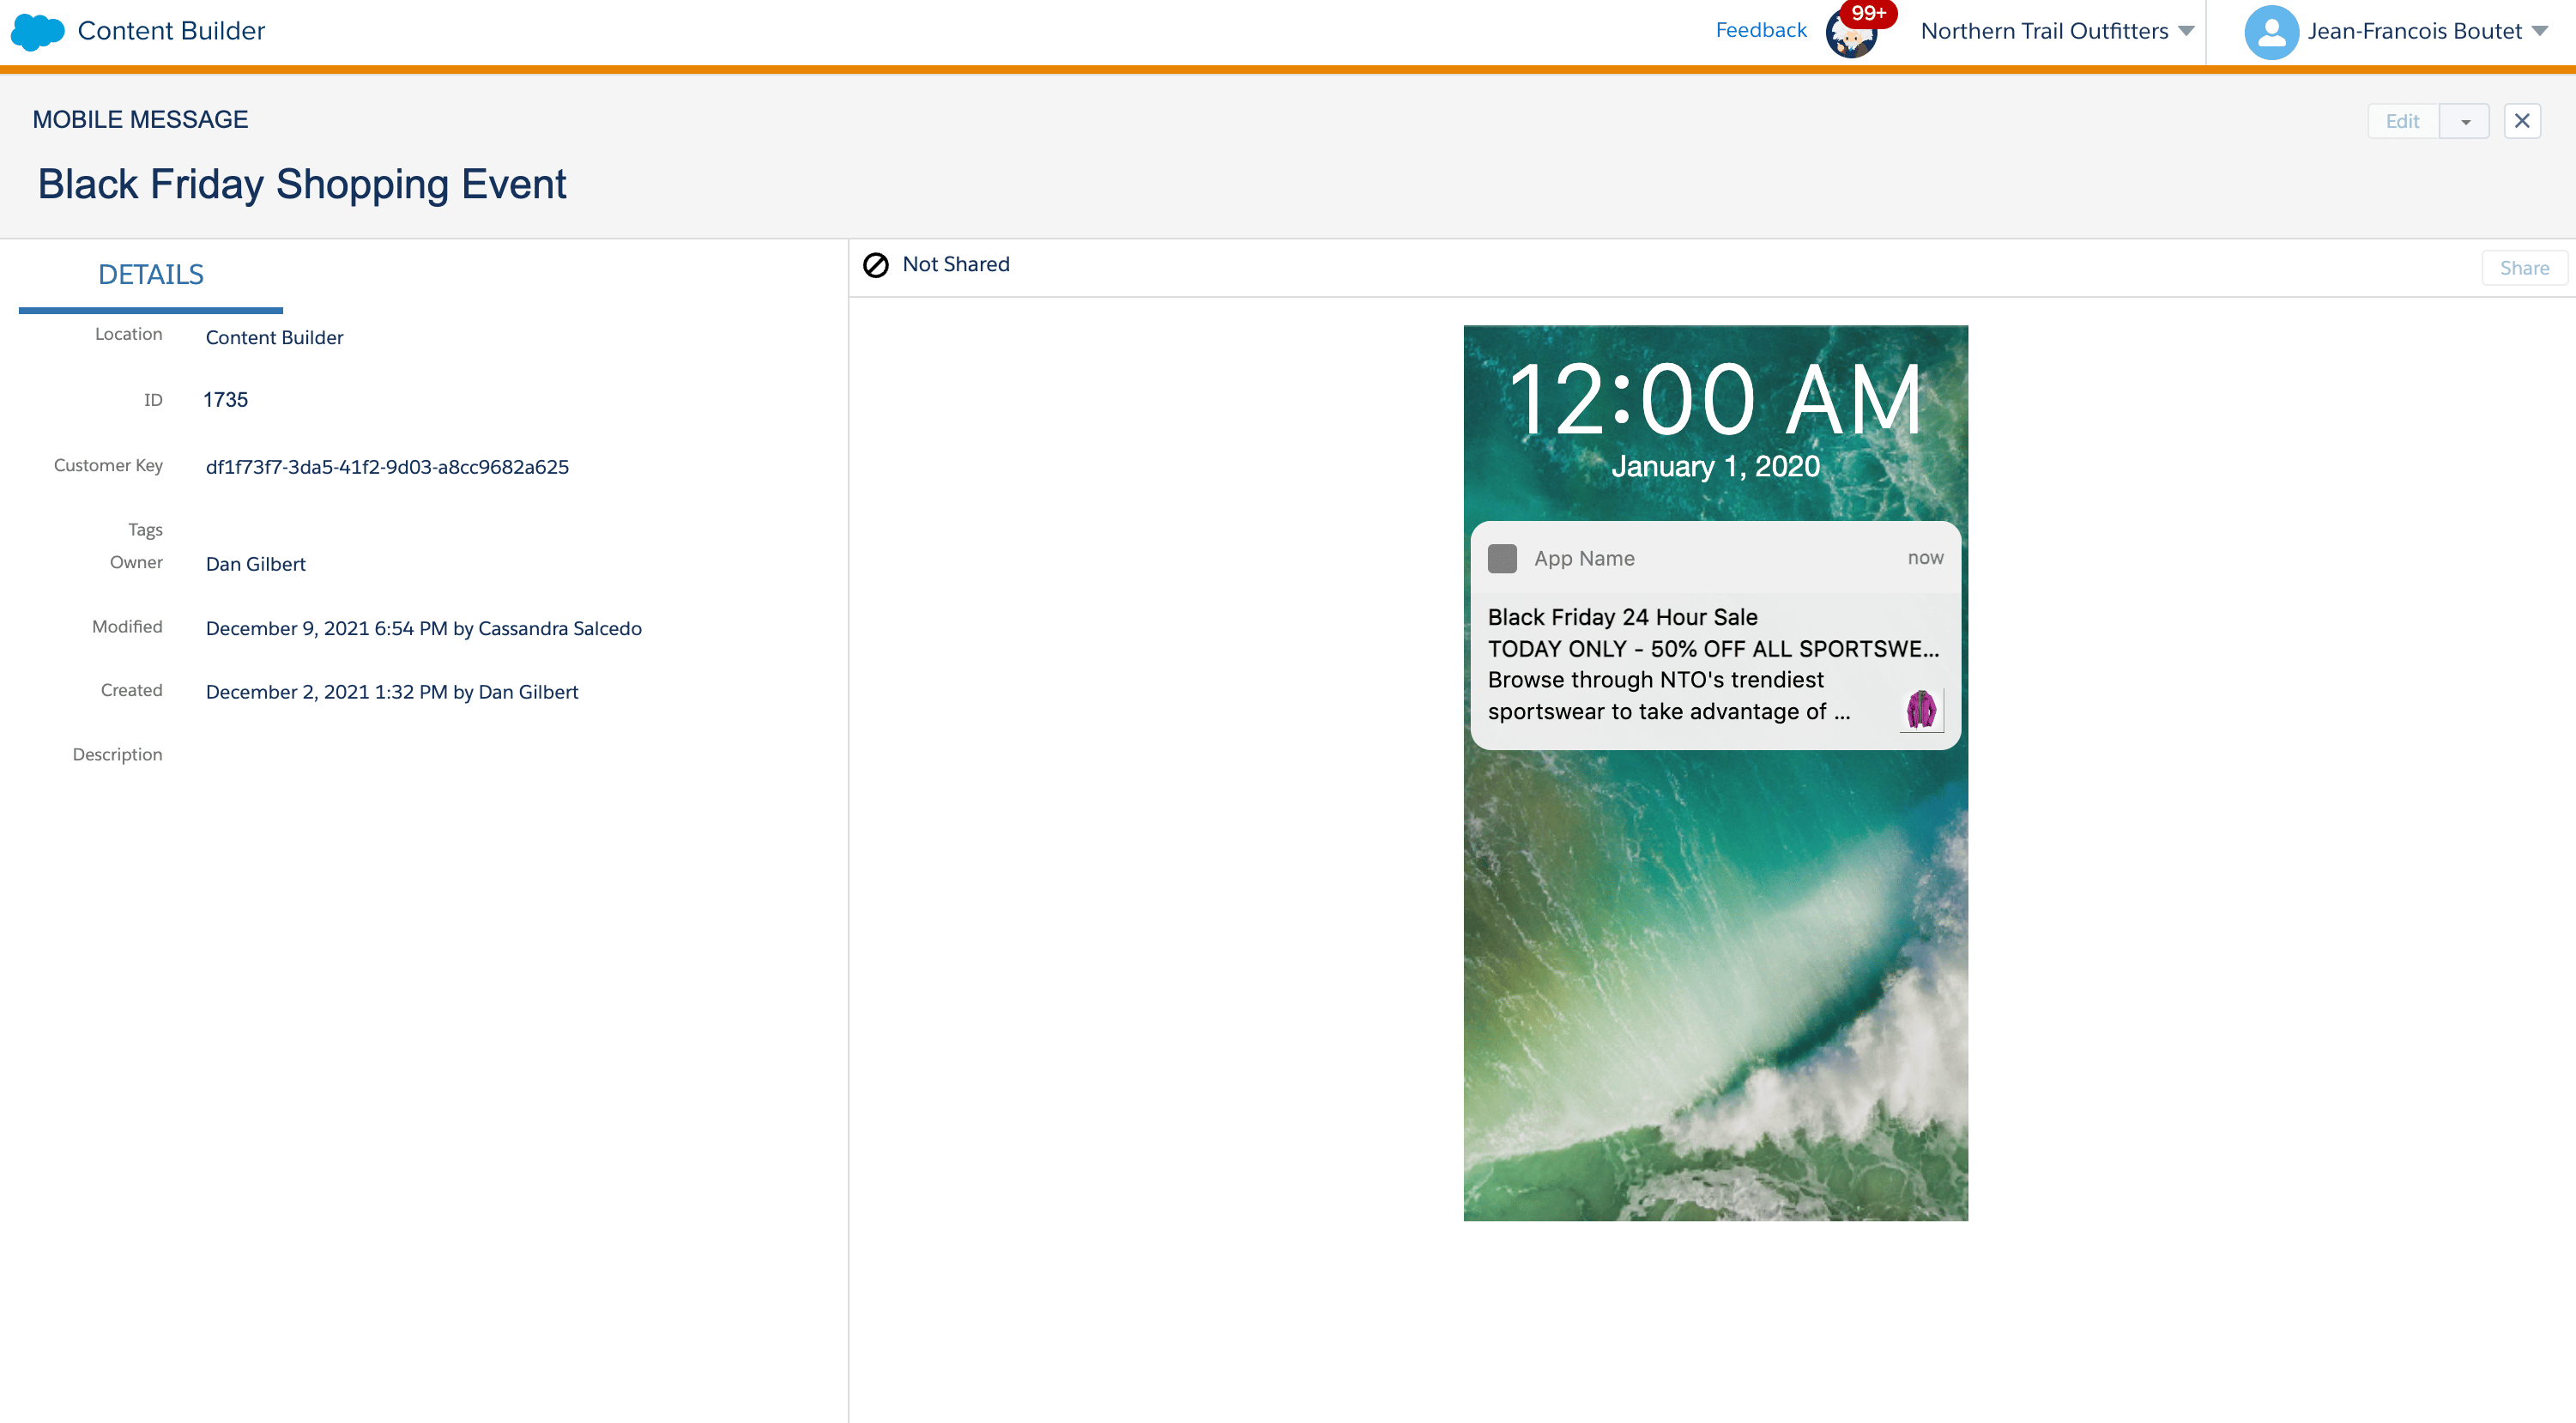This screenshot has height=1423, width=2576.
Task: Click the Dan Gilbert owner link
Action: pos(256,562)
